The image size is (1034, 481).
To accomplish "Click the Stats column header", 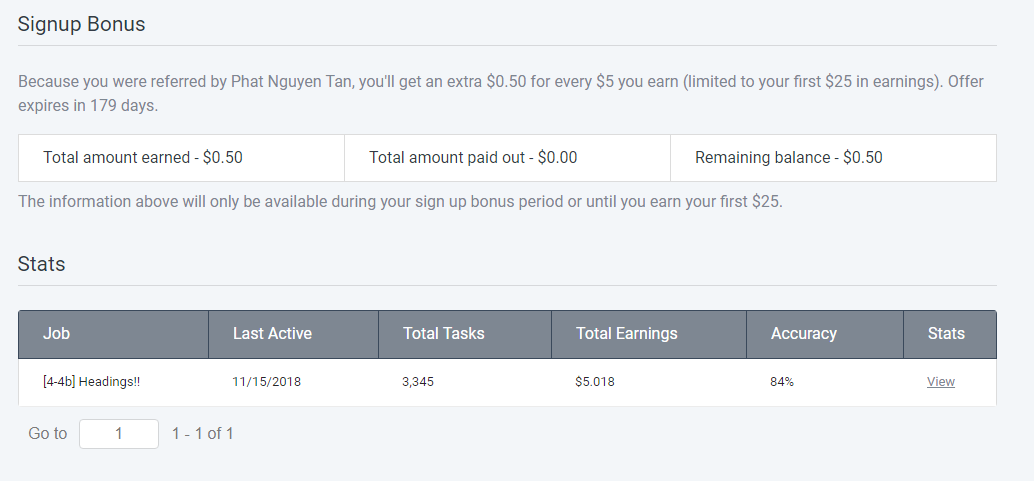I will coord(946,334).
